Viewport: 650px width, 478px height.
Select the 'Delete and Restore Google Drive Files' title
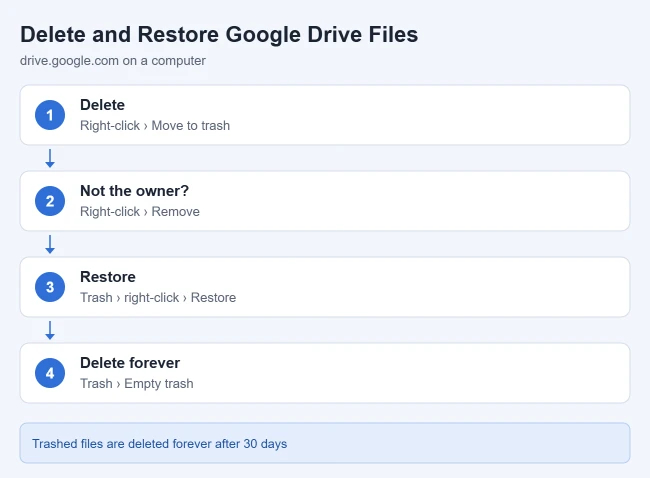[219, 34]
